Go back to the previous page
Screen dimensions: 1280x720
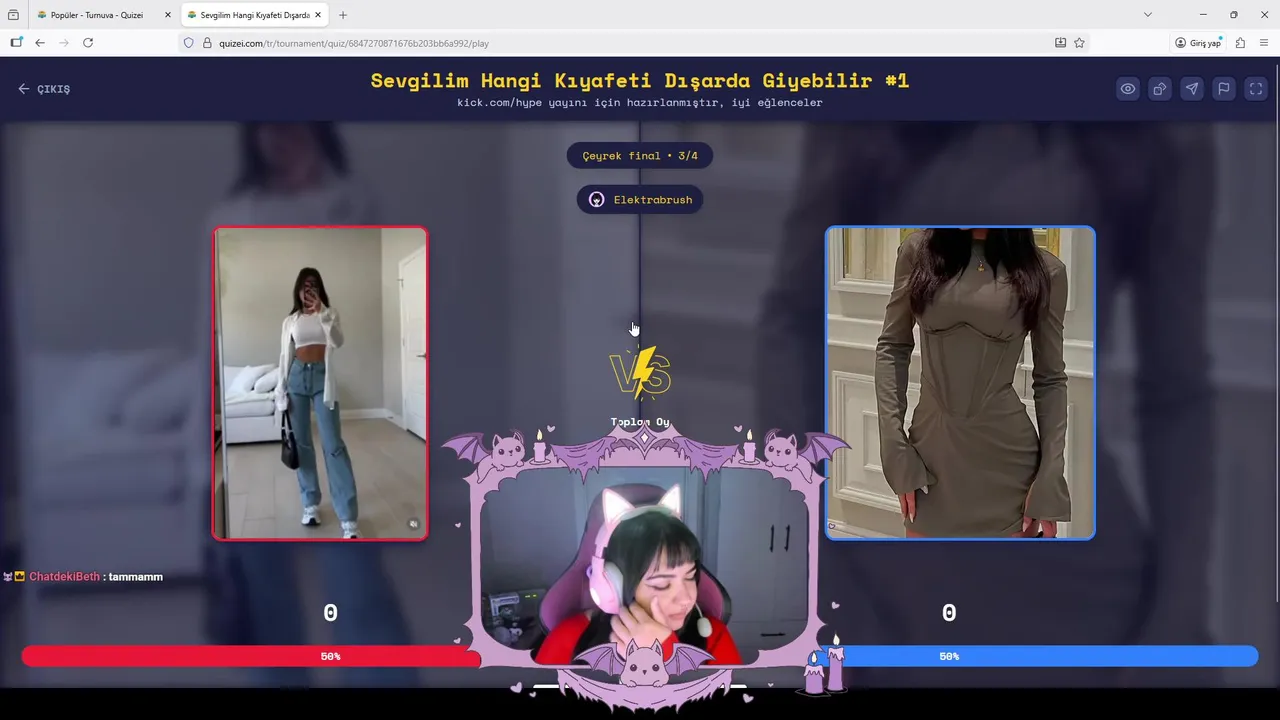(40, 43)
